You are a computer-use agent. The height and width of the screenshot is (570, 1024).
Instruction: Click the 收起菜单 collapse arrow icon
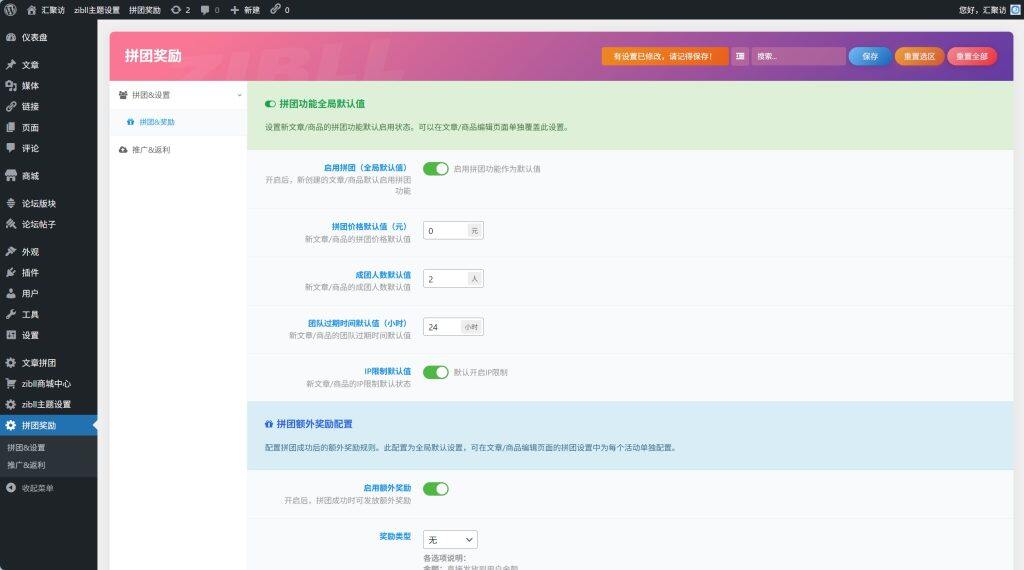(x=11, y=488)
